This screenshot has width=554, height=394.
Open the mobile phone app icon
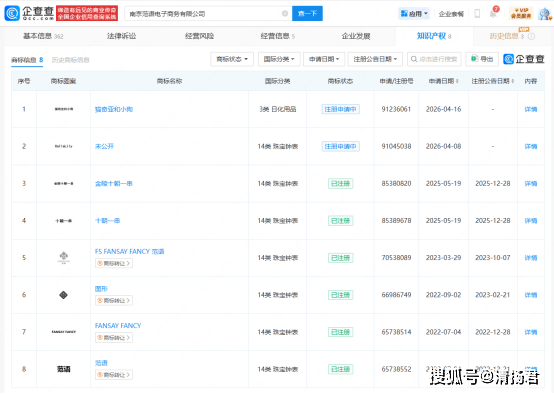477,13
